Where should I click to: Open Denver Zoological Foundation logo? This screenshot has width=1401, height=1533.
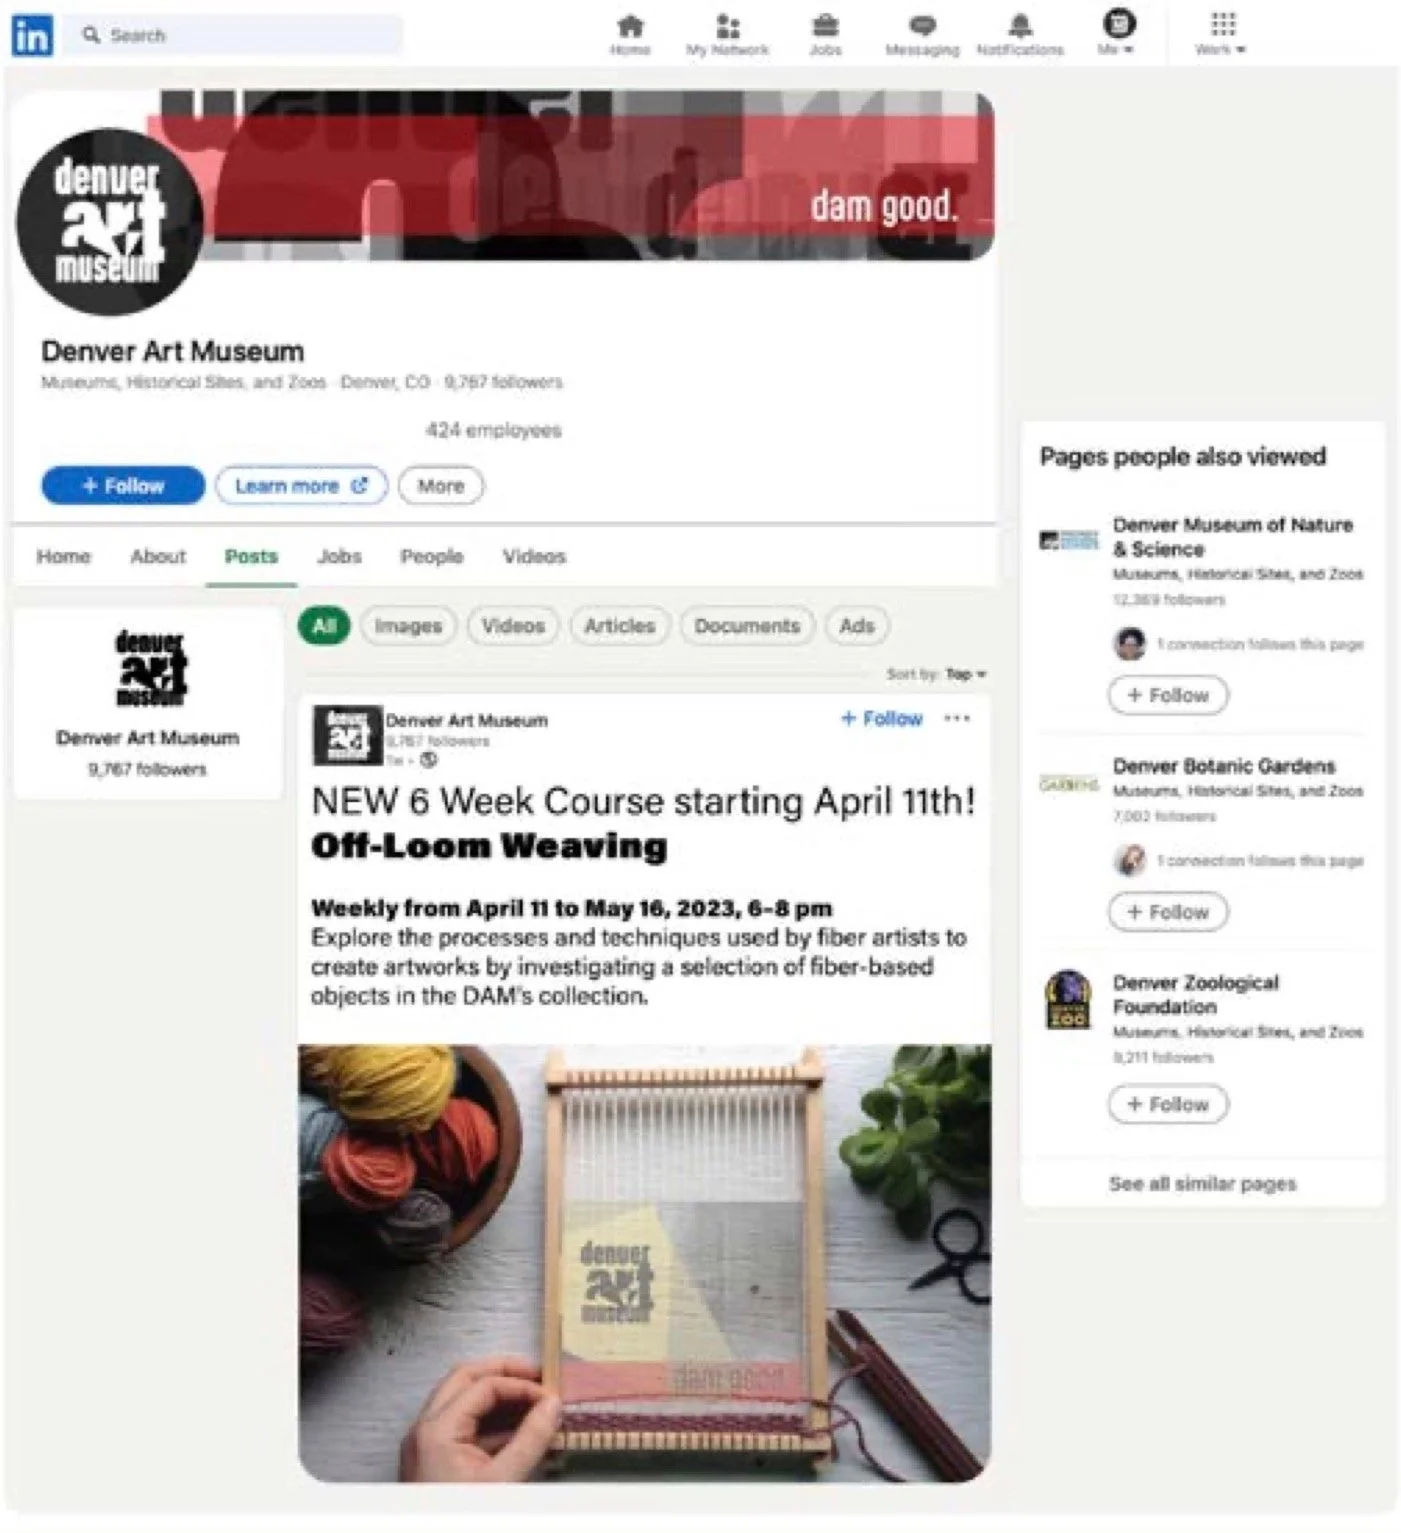(x=1068, y=999)
